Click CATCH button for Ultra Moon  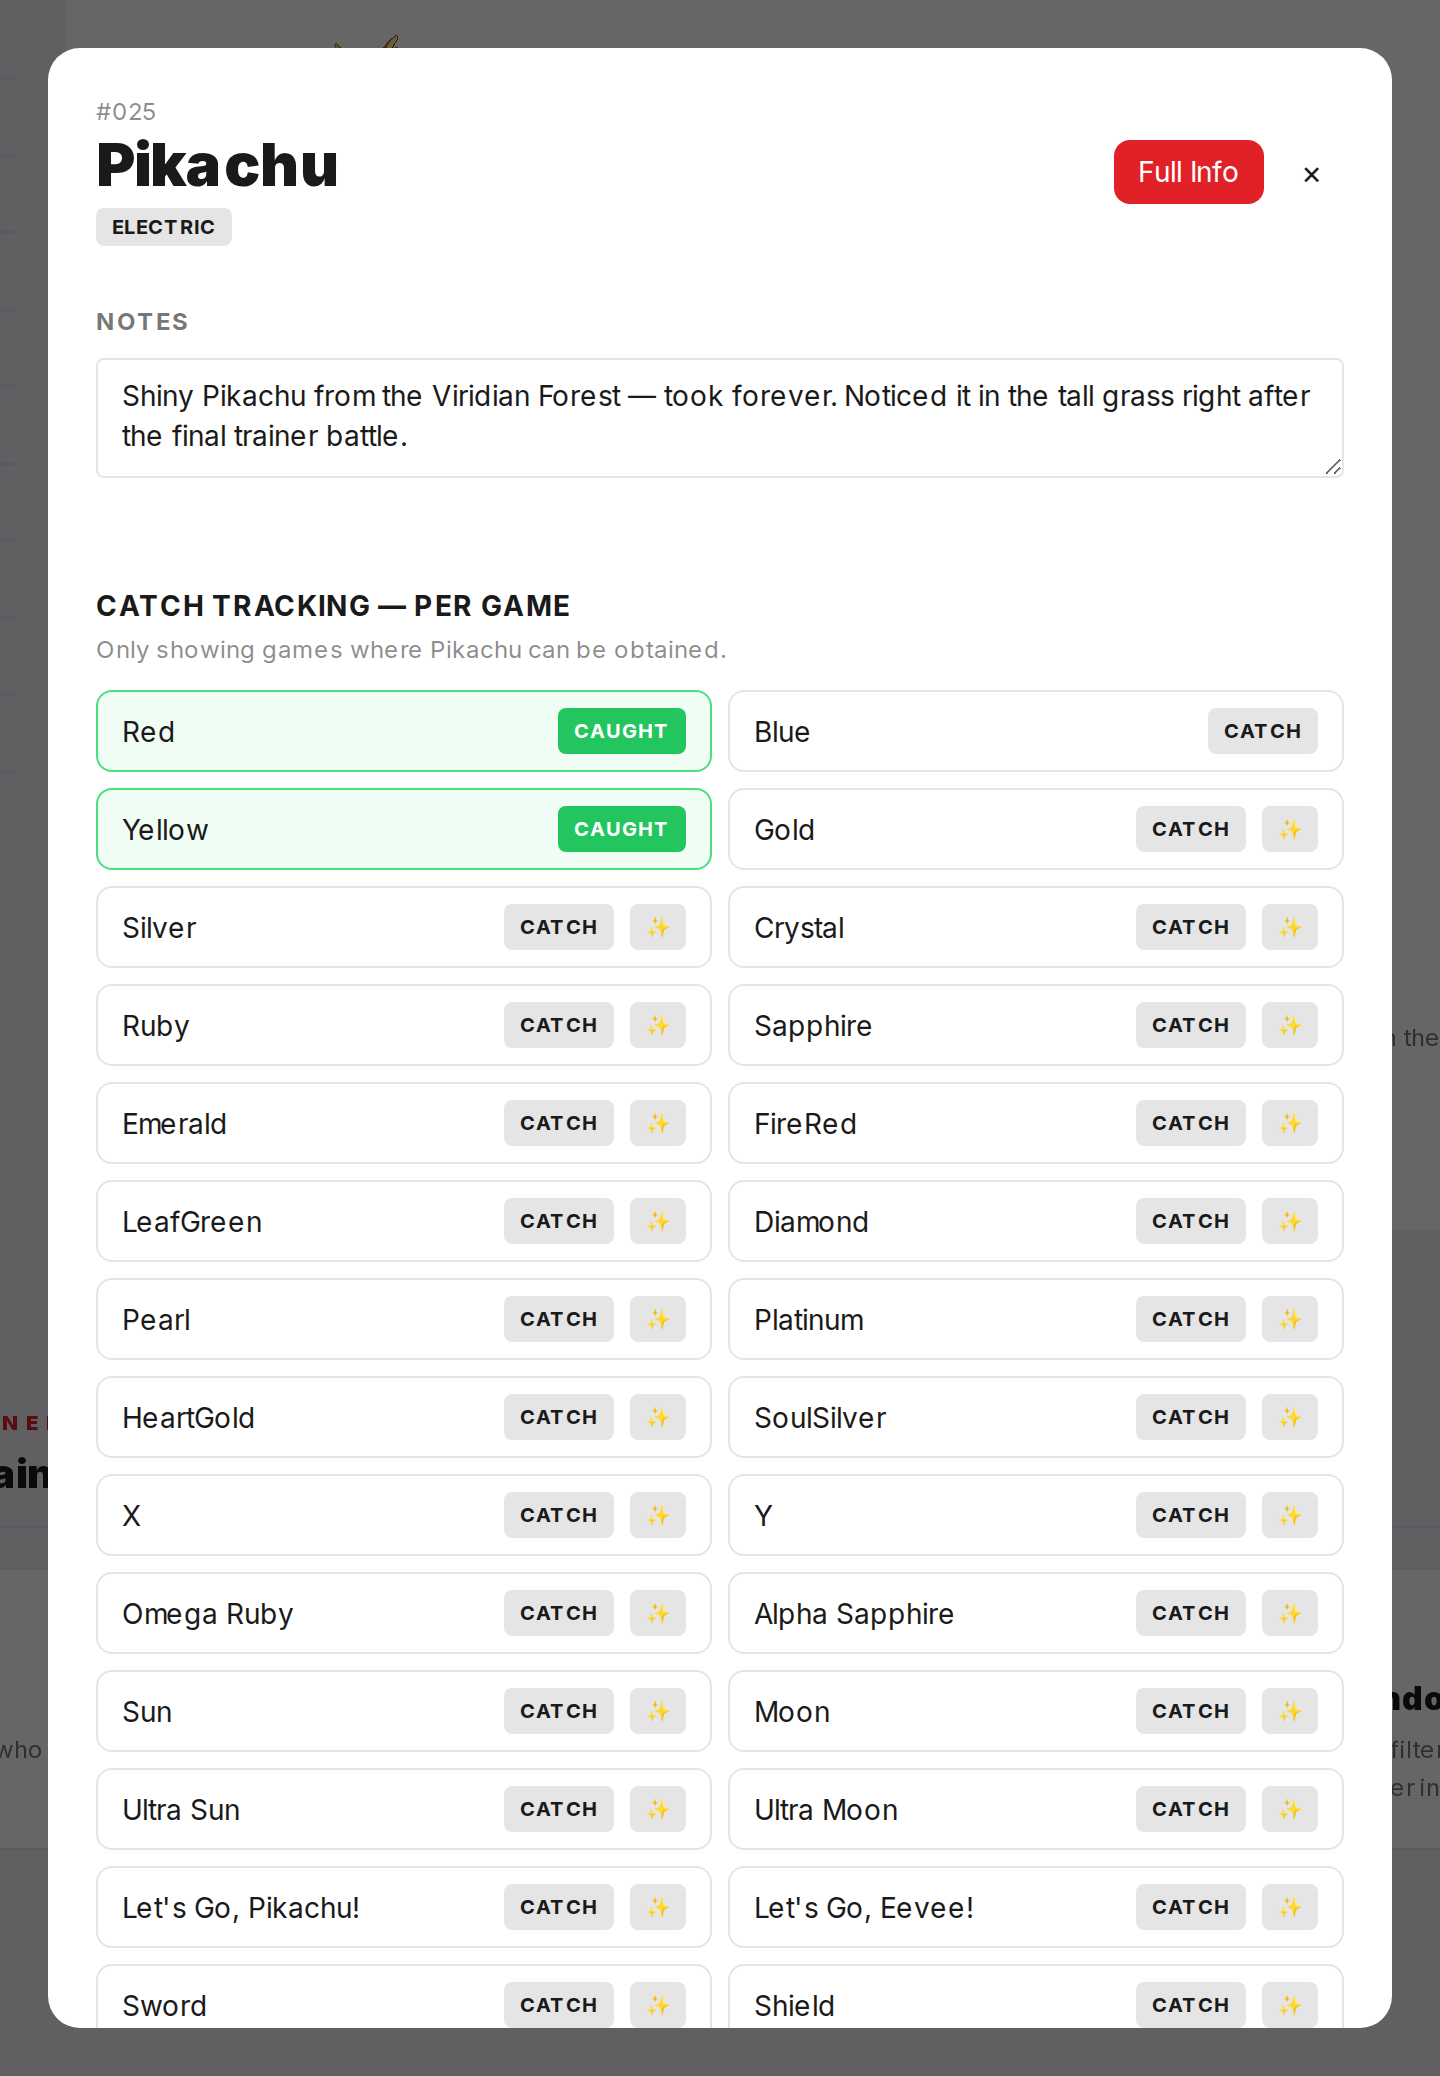pos(1190,1809)
